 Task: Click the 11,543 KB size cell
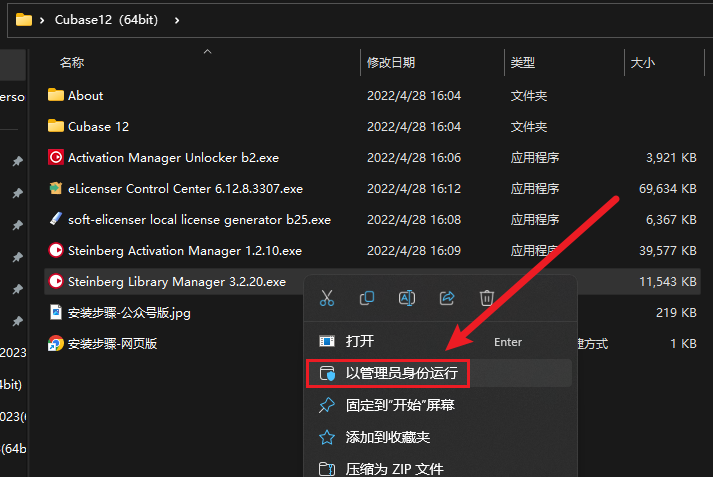point(668,282)
